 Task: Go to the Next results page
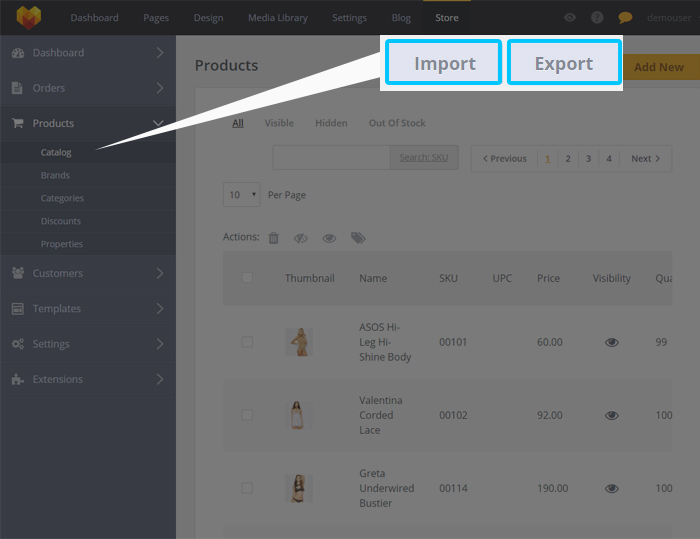pyautogui.click(x=646, y=159)
